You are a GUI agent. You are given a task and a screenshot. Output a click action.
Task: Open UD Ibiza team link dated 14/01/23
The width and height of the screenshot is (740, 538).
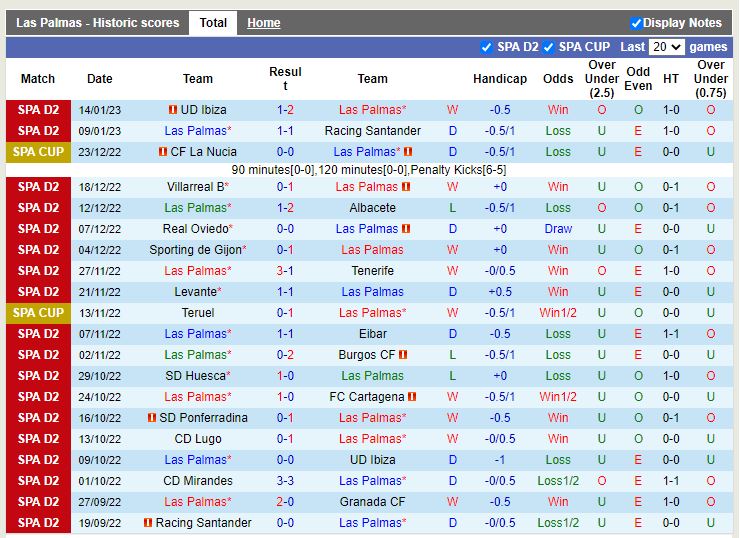click(x=203, y=109)
